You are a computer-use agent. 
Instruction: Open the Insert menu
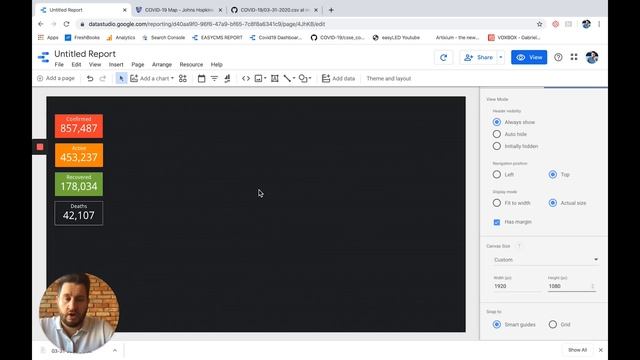pyautogui.click(x=116, y=64)
